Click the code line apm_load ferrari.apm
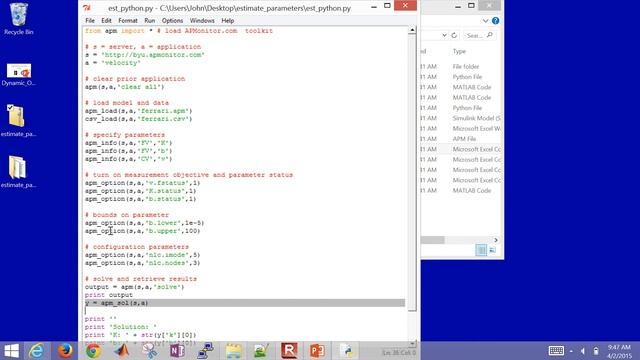Screen dimensions: 640x360 [x=138, y=111]
